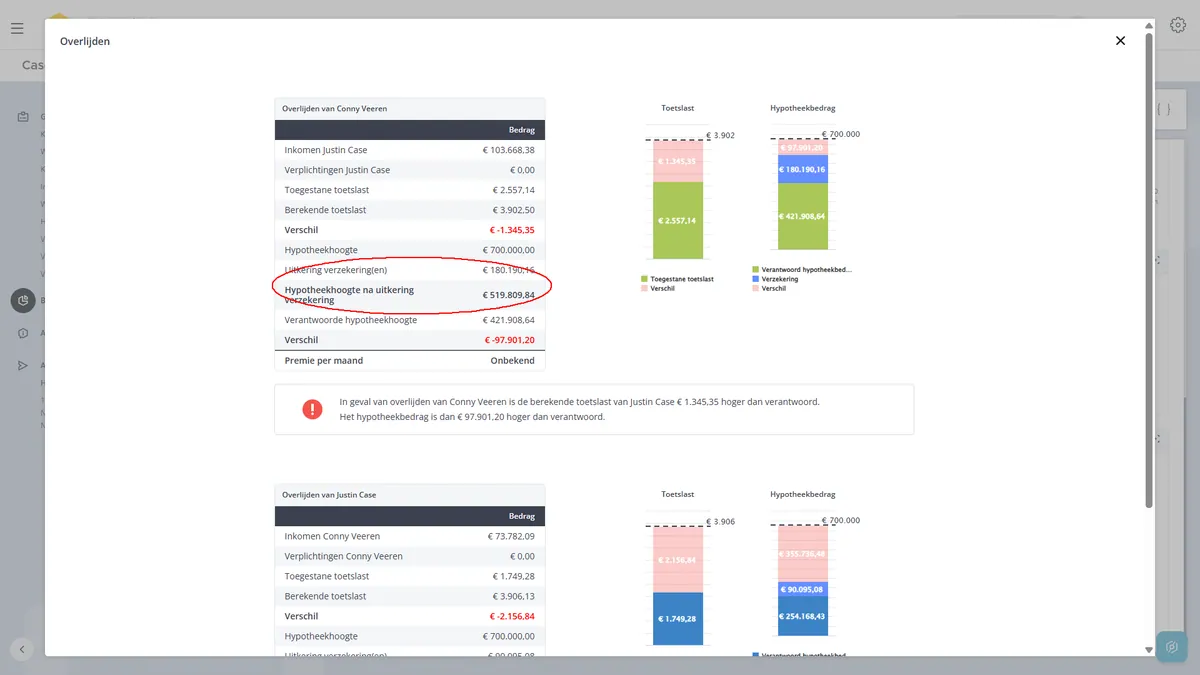Screen dimensions: 1200x675
Task: Click the 'Overlijden van Conny Veeren' table title
Action: tap(334, 108)
